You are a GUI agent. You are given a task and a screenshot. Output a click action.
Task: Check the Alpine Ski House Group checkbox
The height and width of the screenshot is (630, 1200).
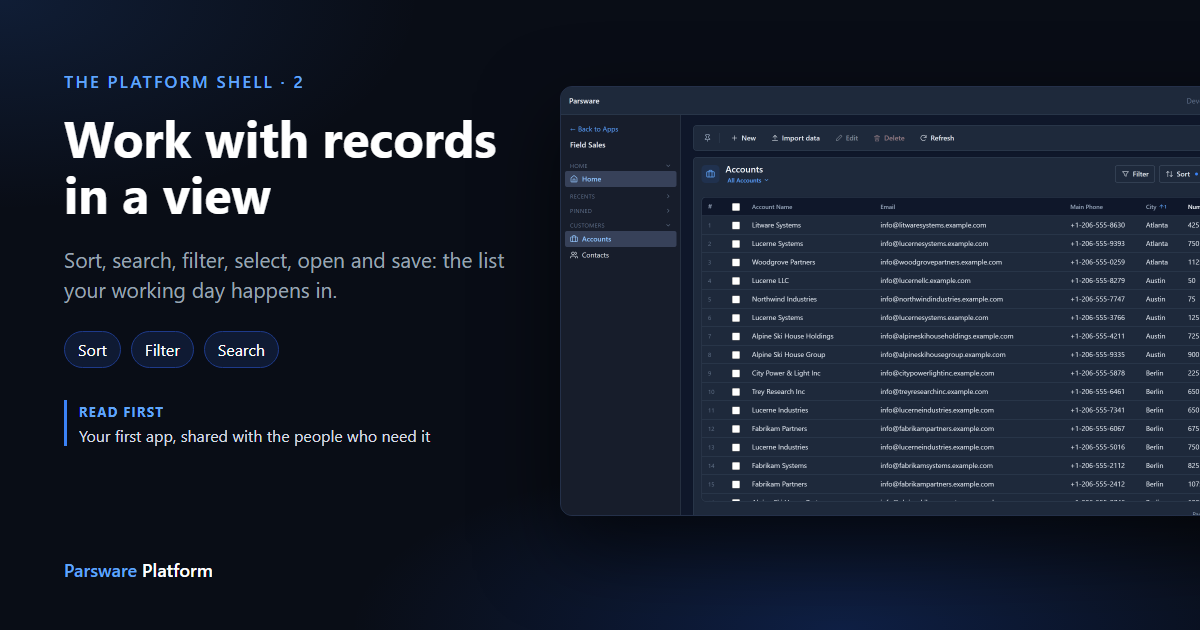pos(736,355)
